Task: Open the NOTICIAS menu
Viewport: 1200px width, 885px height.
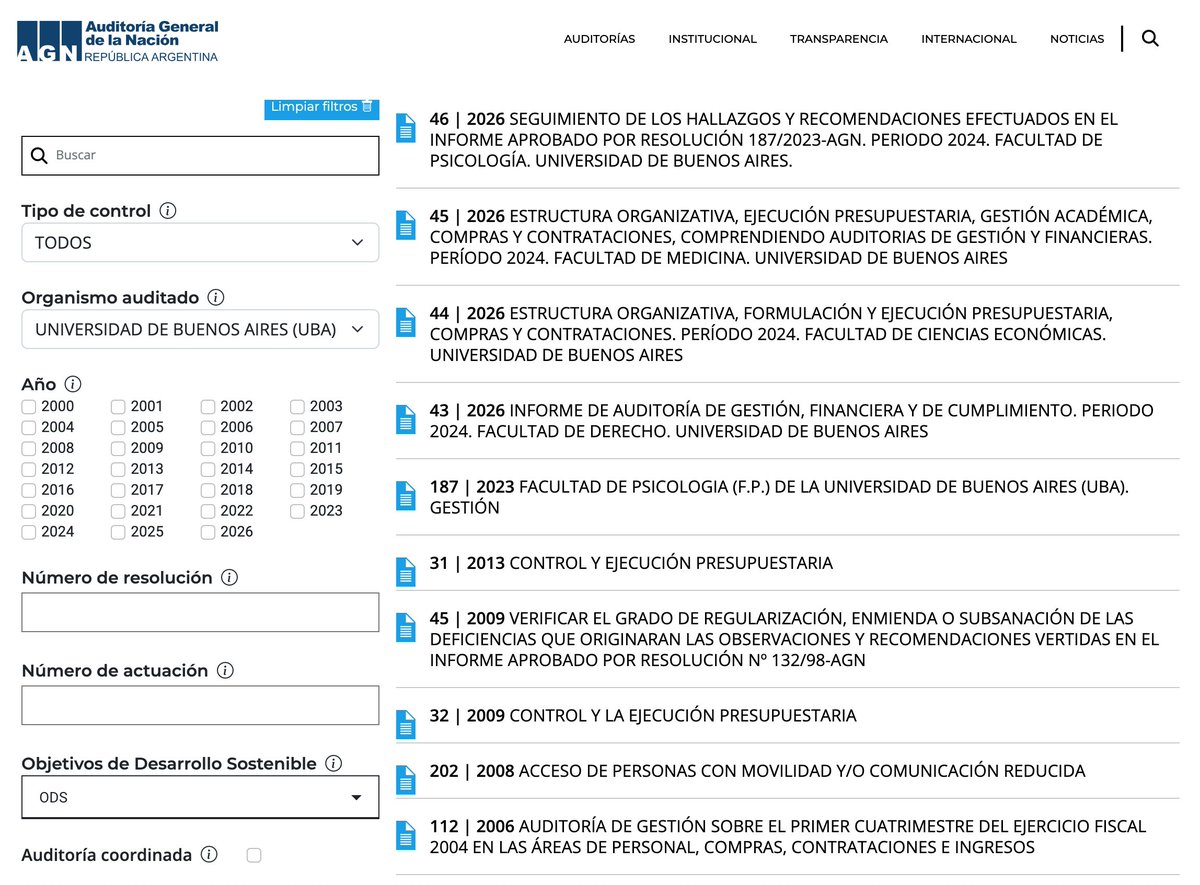Action: 1077,39
